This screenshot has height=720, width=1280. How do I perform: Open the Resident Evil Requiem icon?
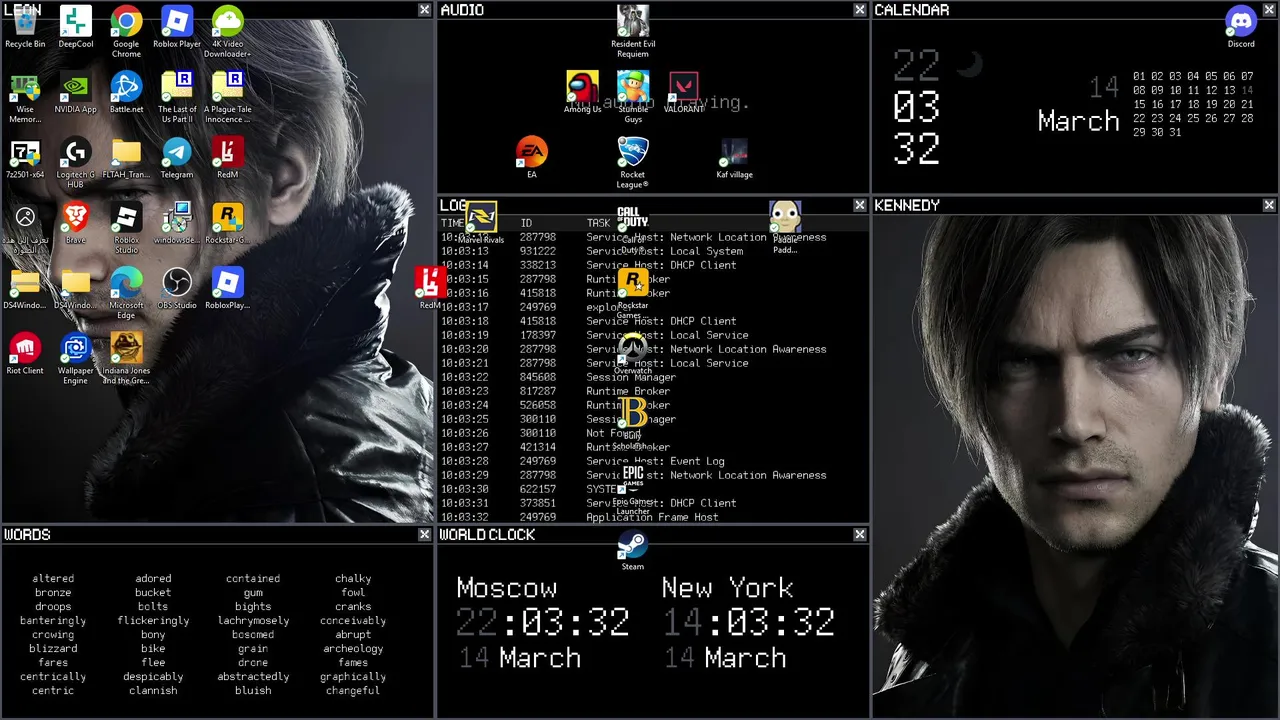[633, 32]
